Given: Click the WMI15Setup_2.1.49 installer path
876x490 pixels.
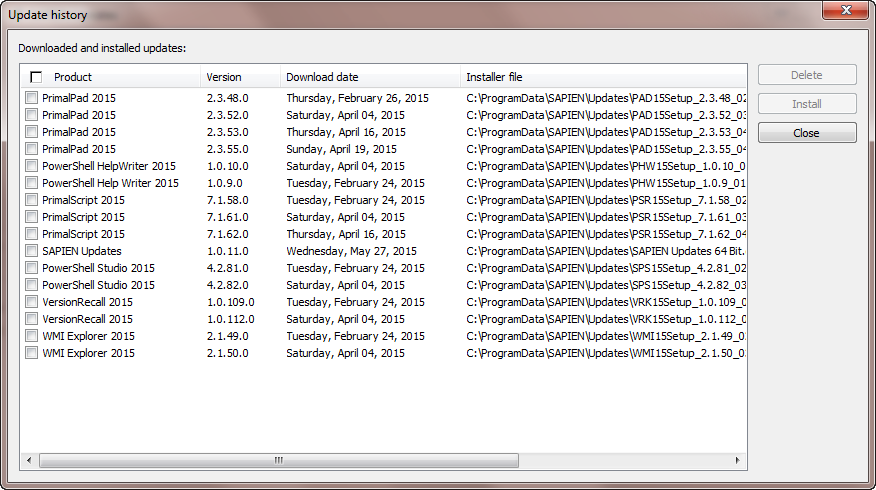Looking at the screenshot, I should 606,336.
